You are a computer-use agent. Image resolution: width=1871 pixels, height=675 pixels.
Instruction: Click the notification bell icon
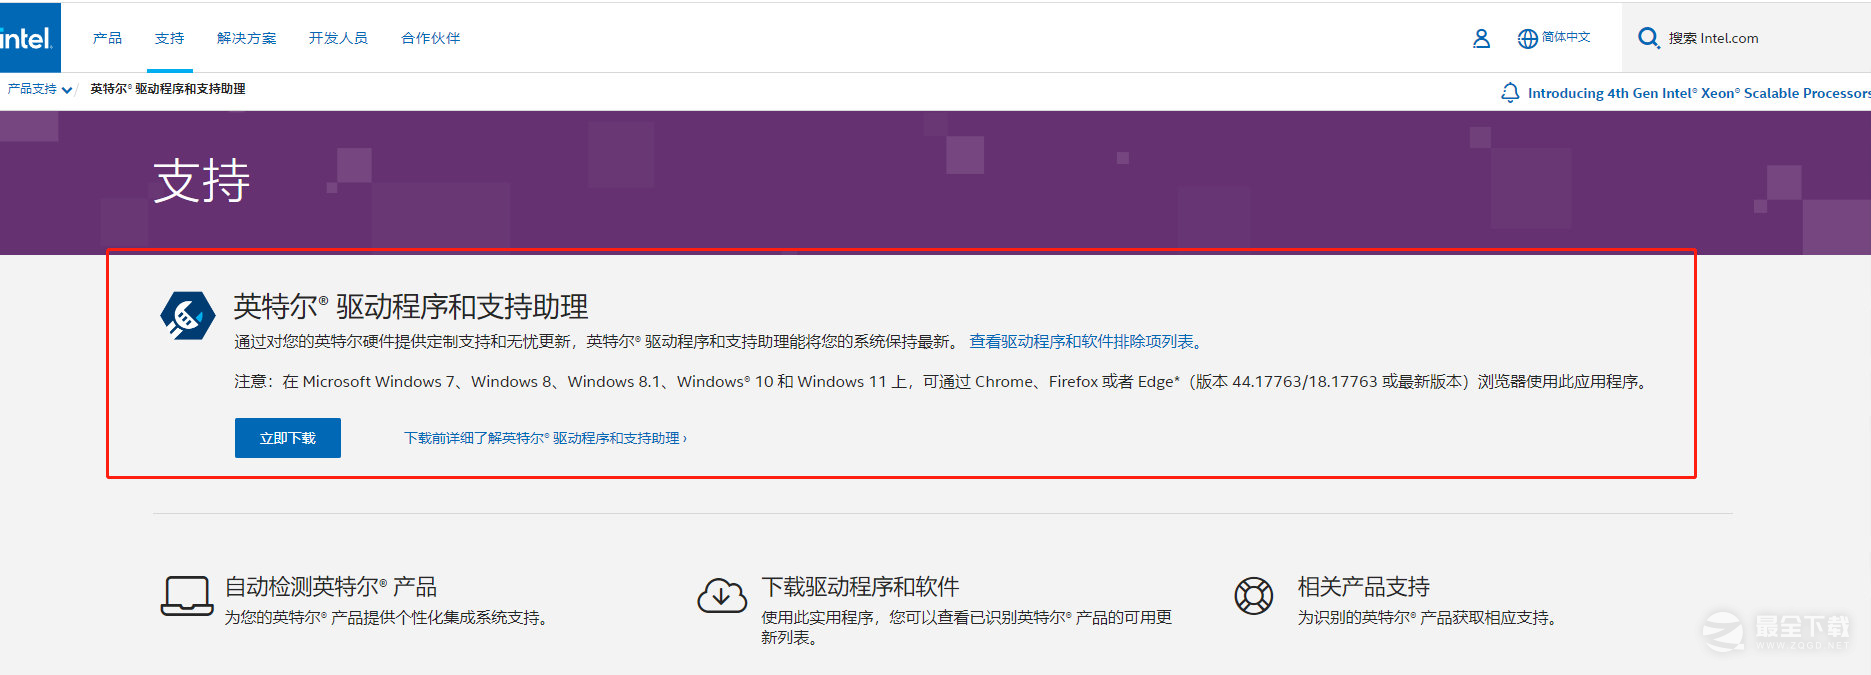pos(1510,93)
